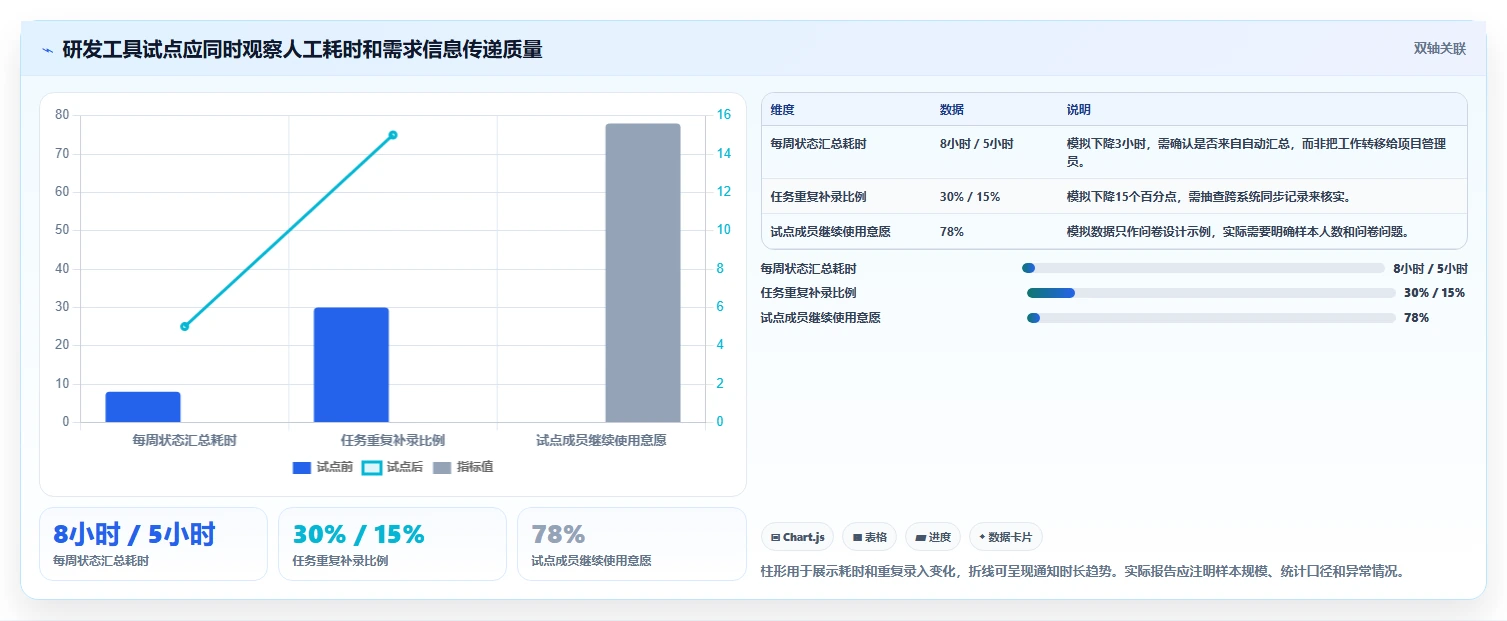Click the note starting 模拟数据只作问卷设计示例
Image resolution: width=1507 pixels, height=621 pixels.
(x=1238, y=232)
